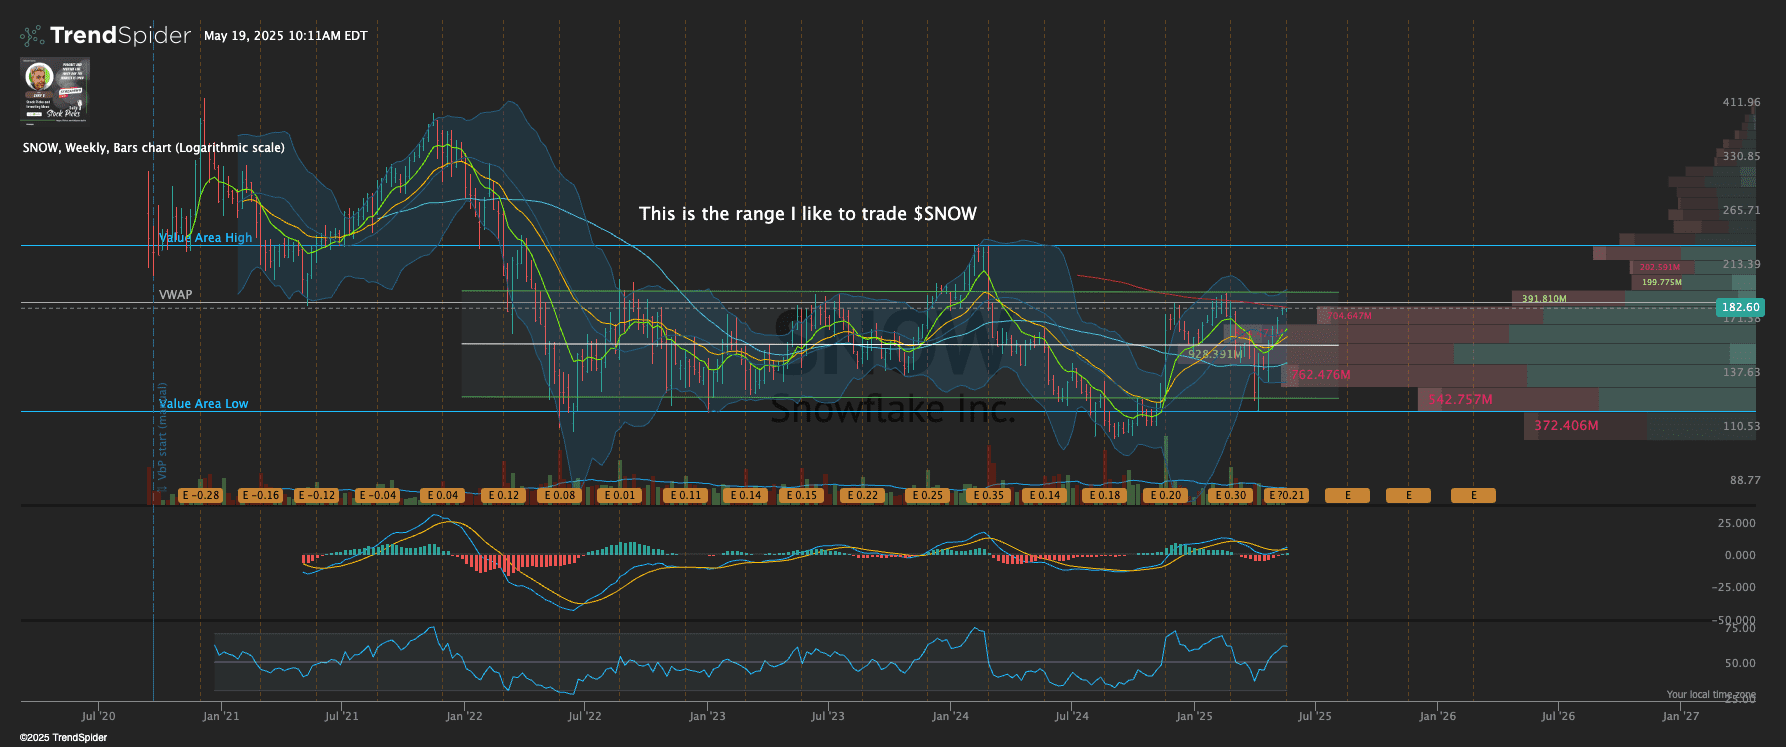Click the ©2025 TrendSpider copyright text
Screen dimensions: 1786x747
pos(63,738)
